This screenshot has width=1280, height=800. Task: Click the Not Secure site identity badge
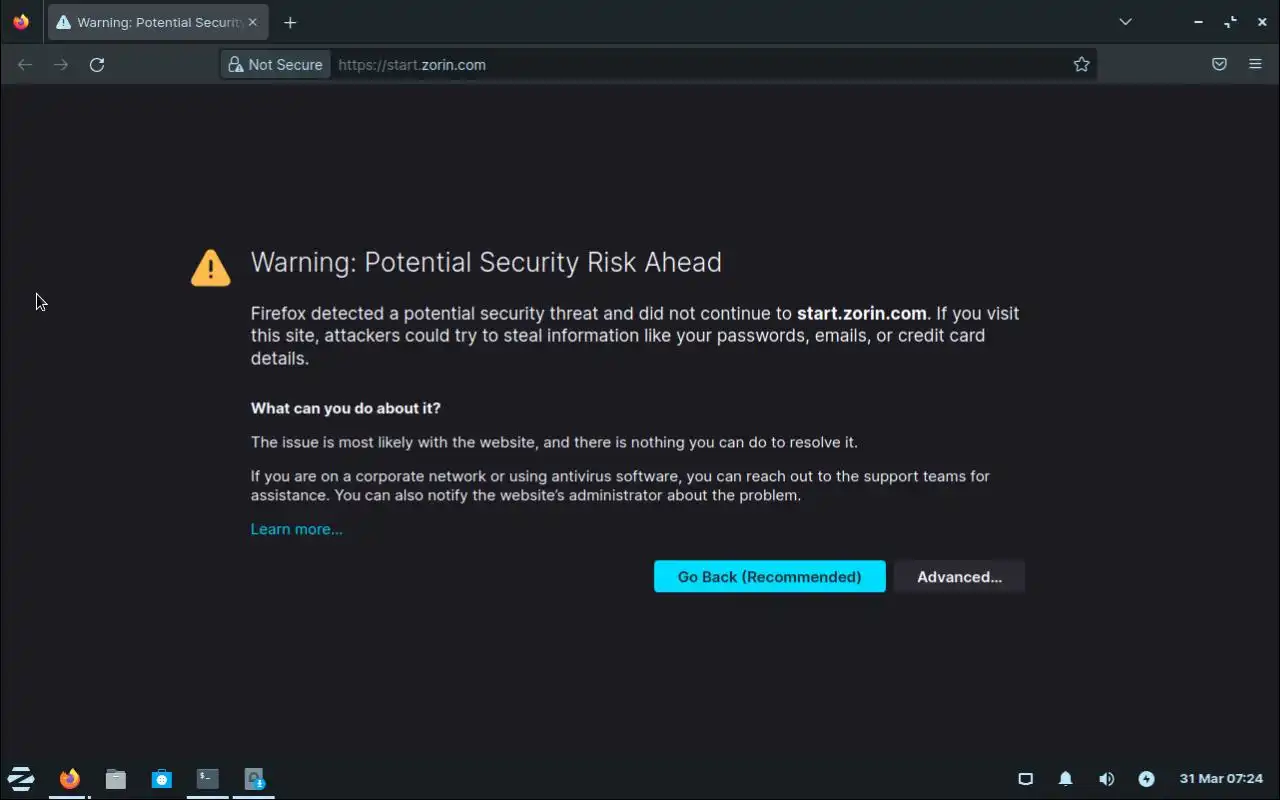[275, 64]
